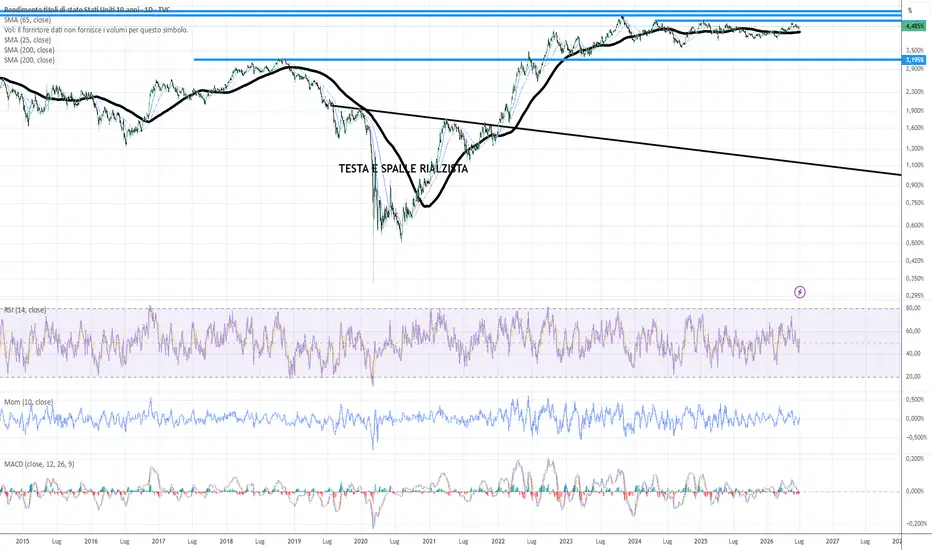Select the Mom (10, close) indicator label
Viewport: 932px width, 550px height.
29,403
